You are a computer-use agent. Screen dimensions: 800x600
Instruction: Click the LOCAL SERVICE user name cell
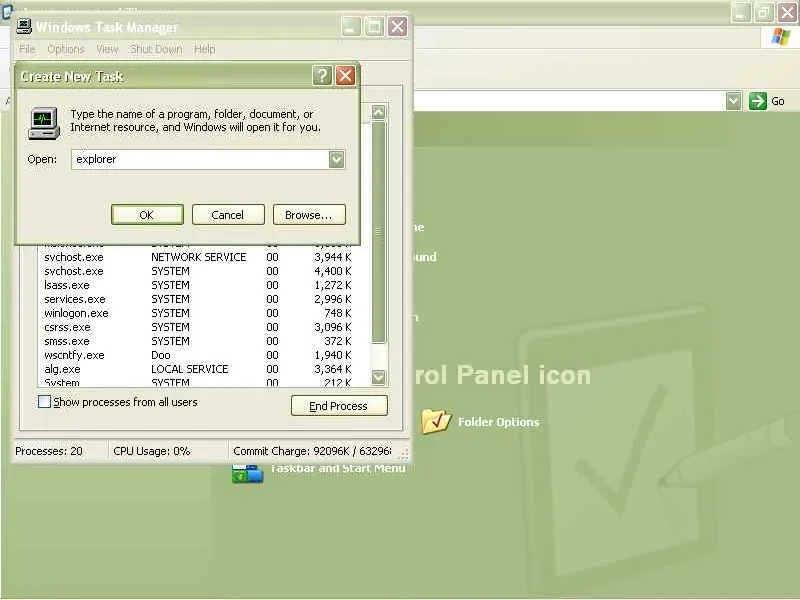click(189, 369)
